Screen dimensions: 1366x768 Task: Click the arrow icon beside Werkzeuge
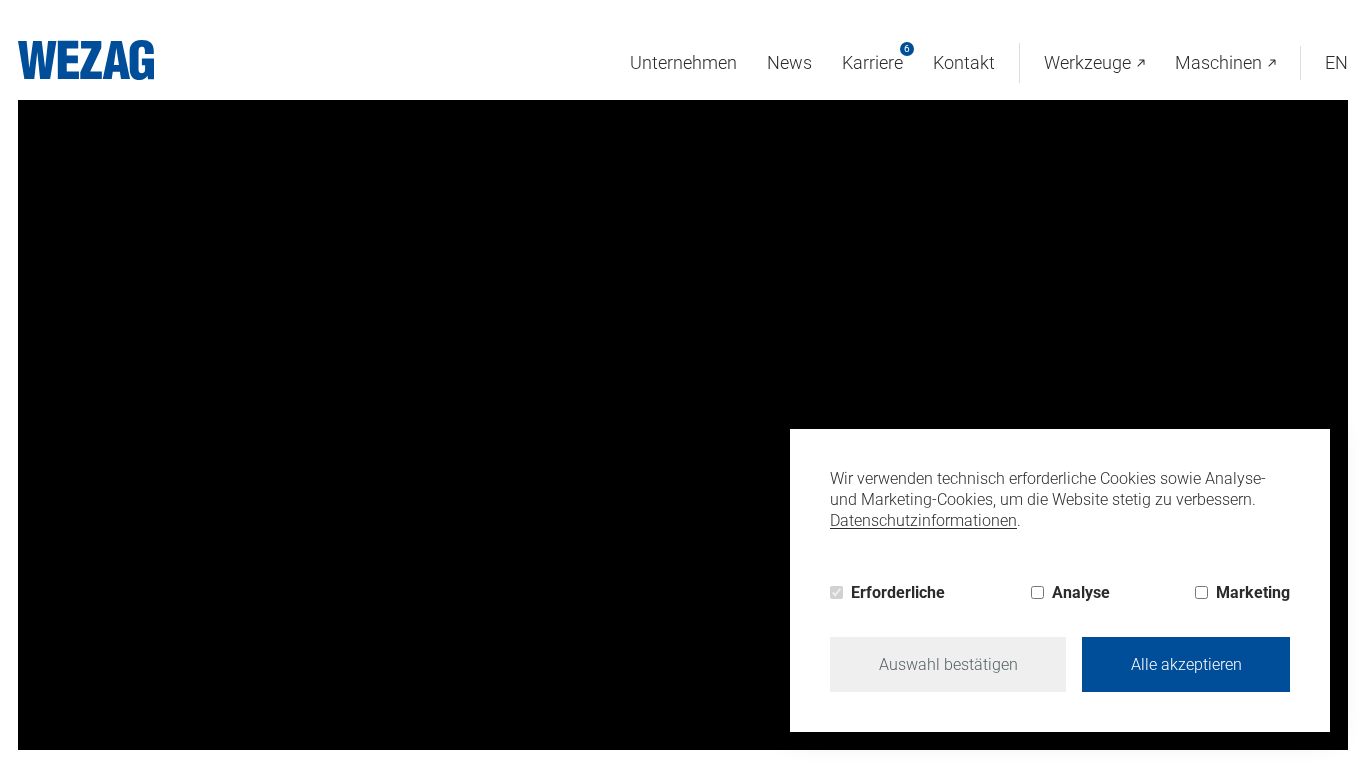[1141, 64]
